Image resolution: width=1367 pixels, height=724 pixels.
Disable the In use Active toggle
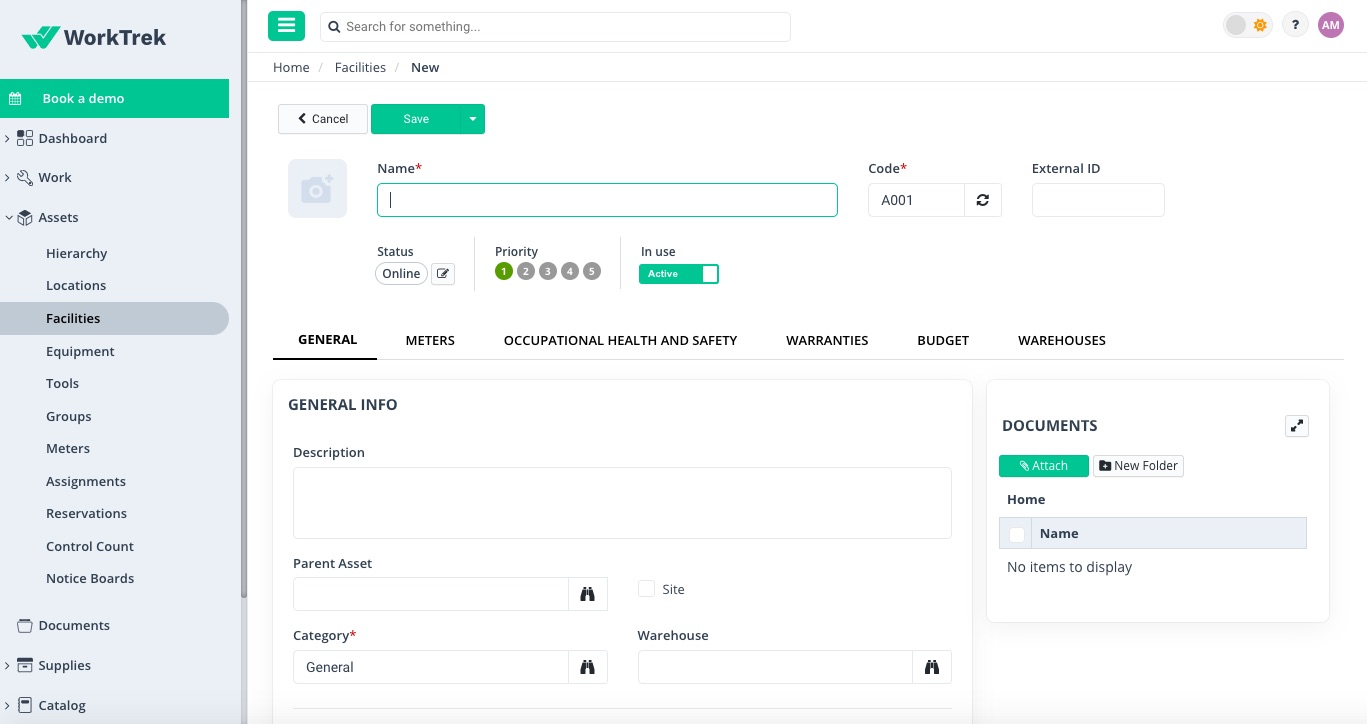coord(679,273)
